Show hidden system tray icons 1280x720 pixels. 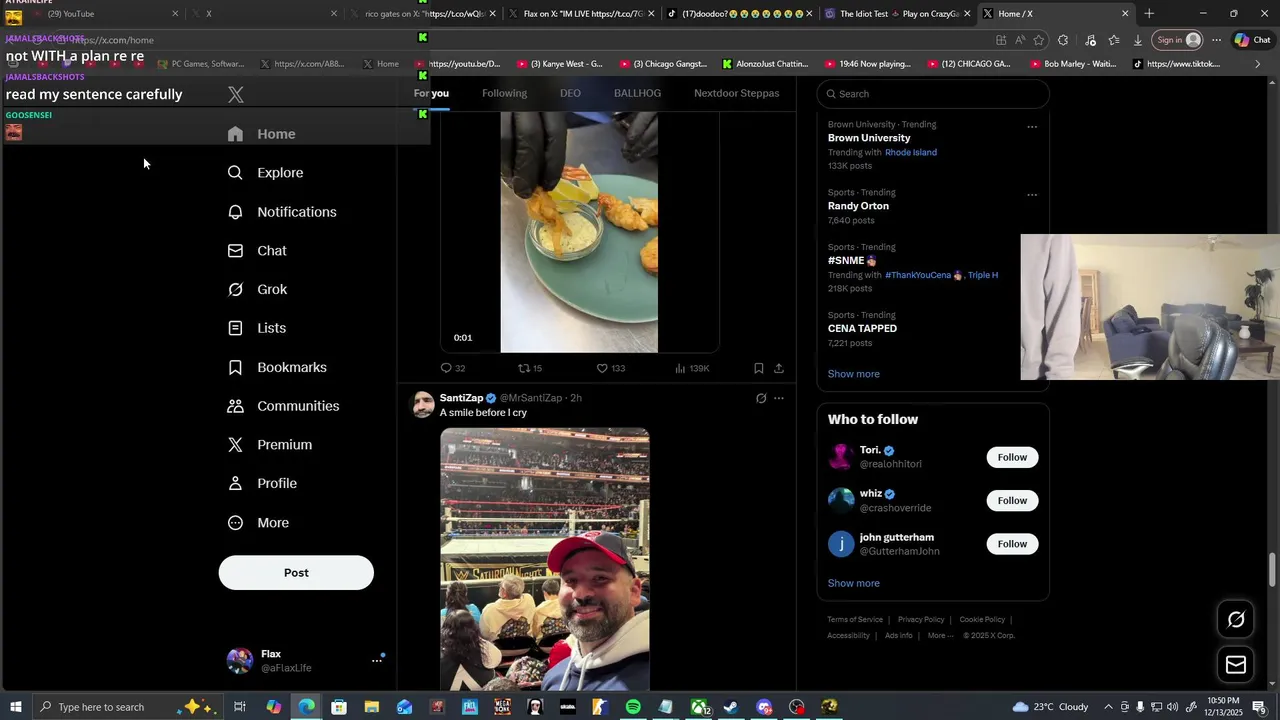pyautogui.click(x=1108, y=707)
